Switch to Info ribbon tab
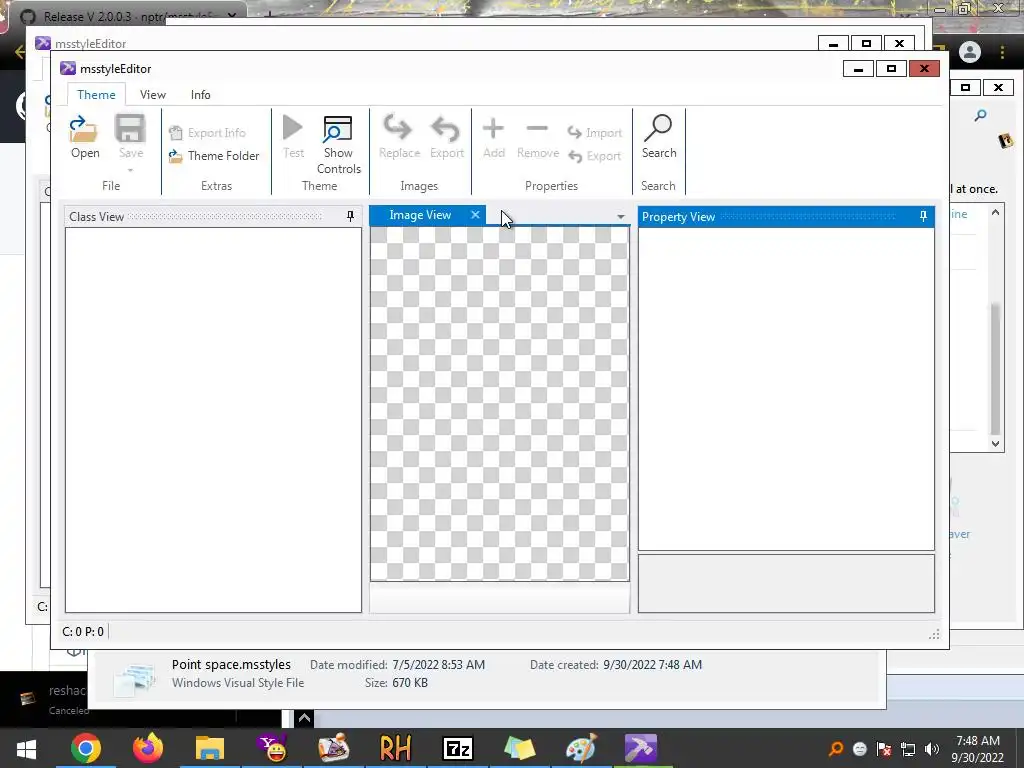 pyautogui.click(x=200, y=95)
